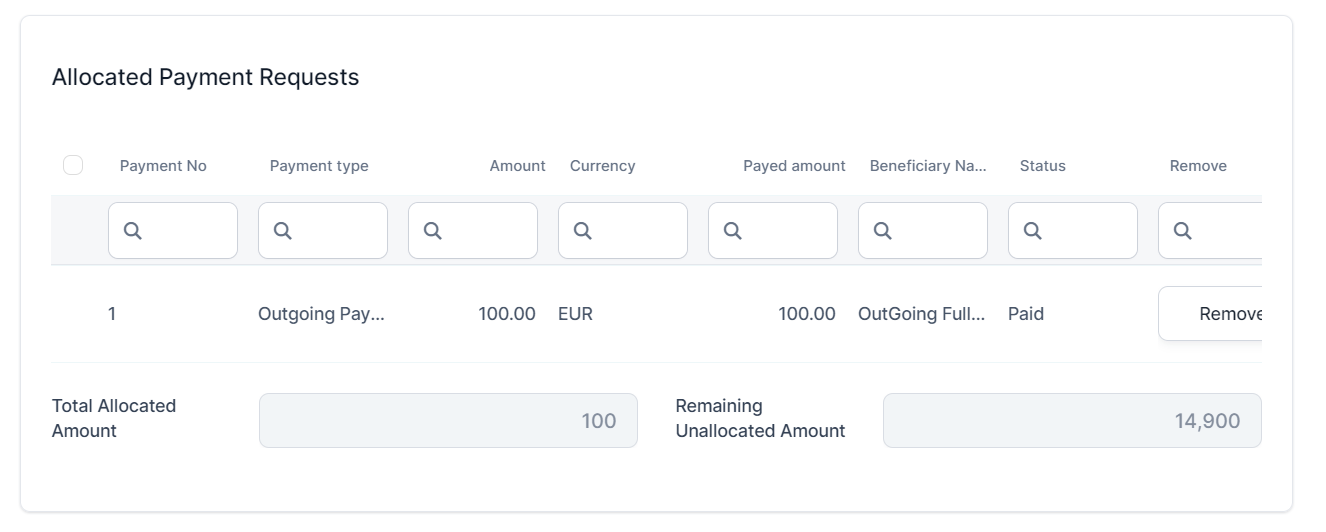
Task: Click search icon in Payed amount filter
Action: (x=733, y=231)
